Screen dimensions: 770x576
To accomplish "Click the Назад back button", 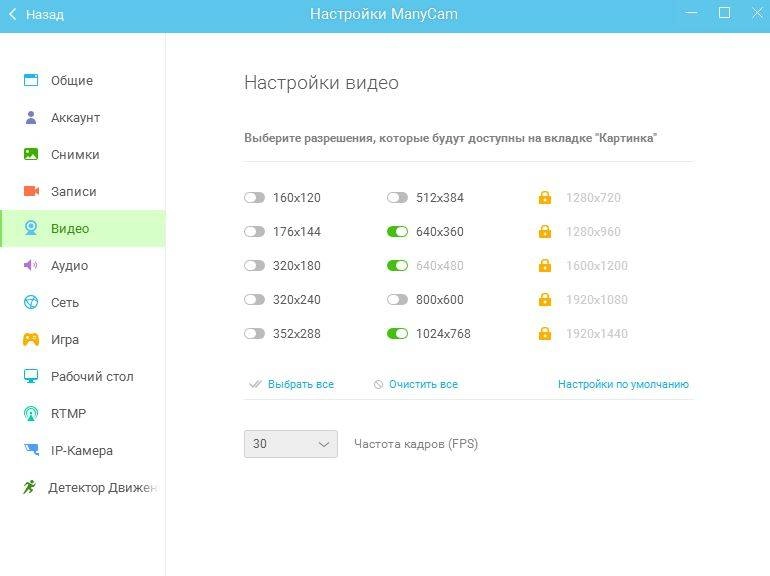I will tap(36, 14).
